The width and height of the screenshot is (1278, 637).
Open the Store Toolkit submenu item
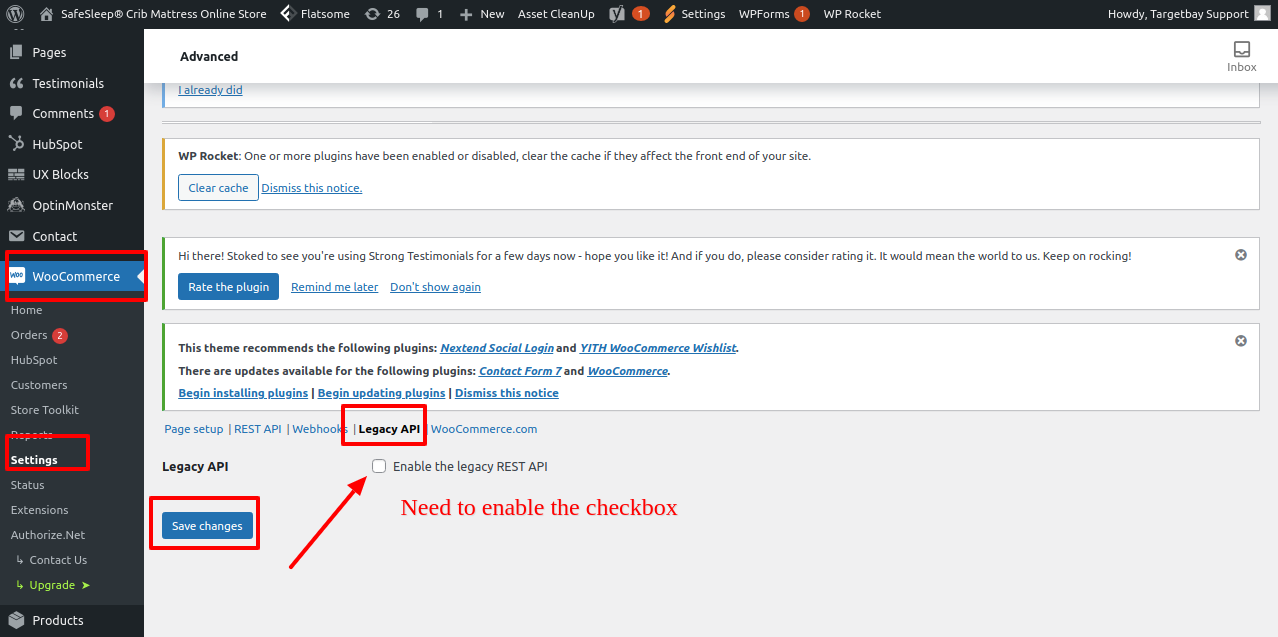[45, 410]
